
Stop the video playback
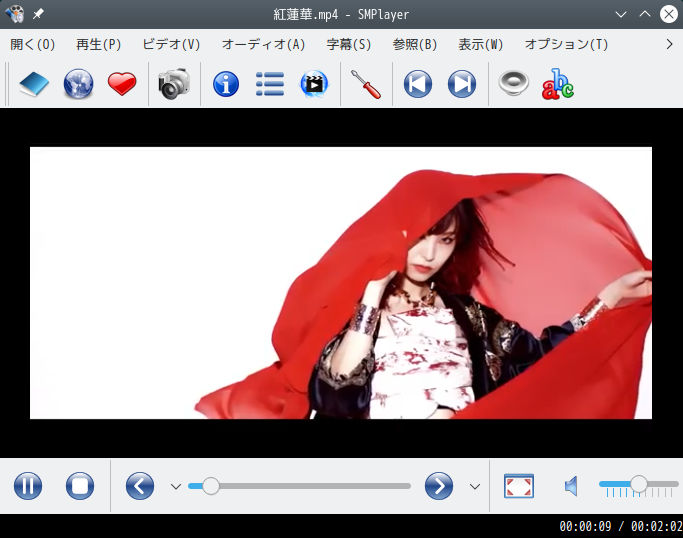point(80,486)
